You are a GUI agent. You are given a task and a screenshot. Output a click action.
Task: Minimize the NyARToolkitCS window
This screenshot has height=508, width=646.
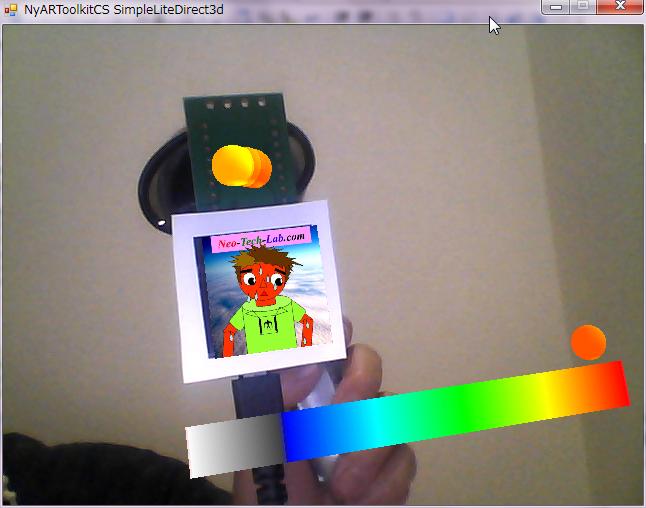(x=556, y=7)
